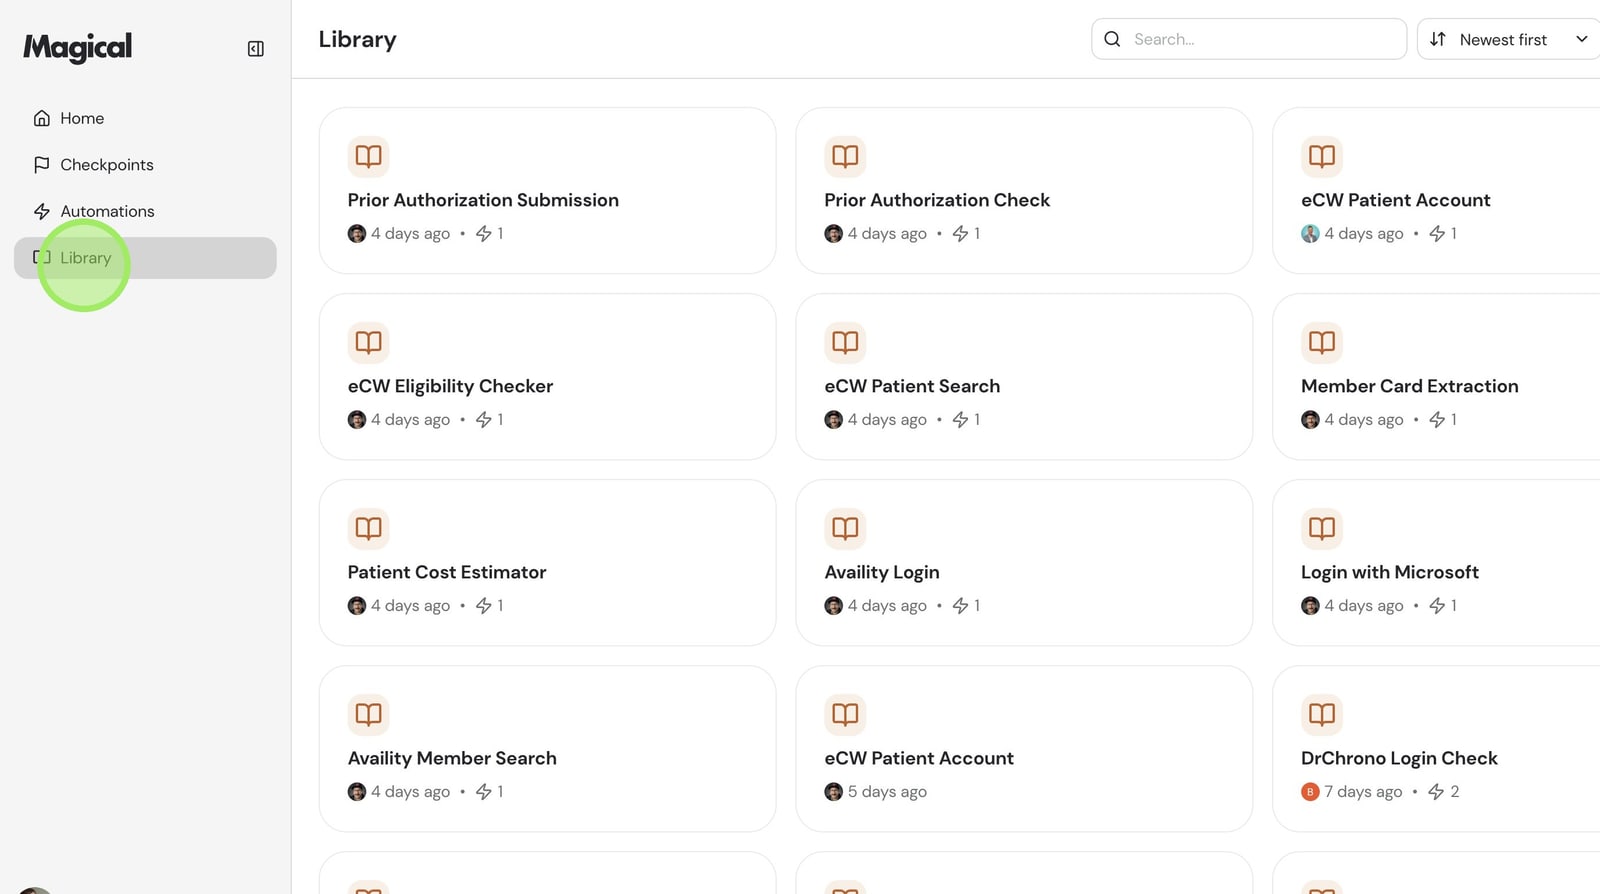Click book icon on Prior Authorization Submission

point(369,156)
